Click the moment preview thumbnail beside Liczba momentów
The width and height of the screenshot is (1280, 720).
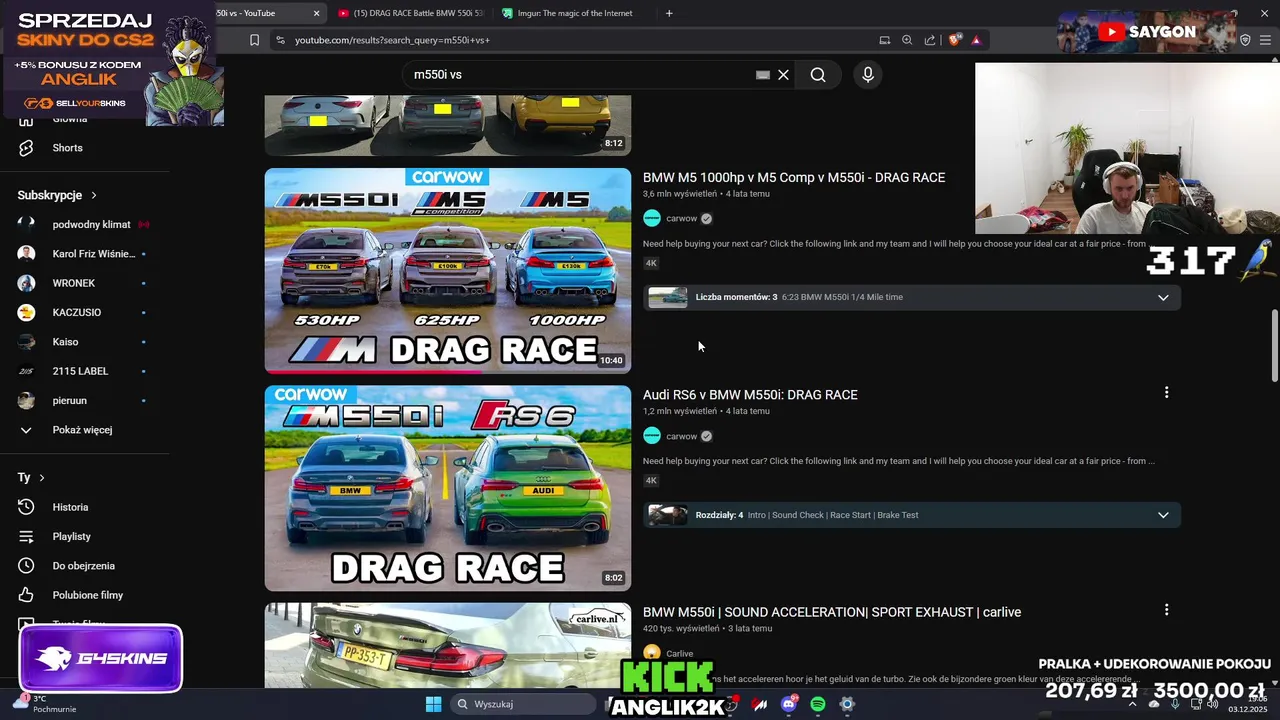click(x=668, y=297)
